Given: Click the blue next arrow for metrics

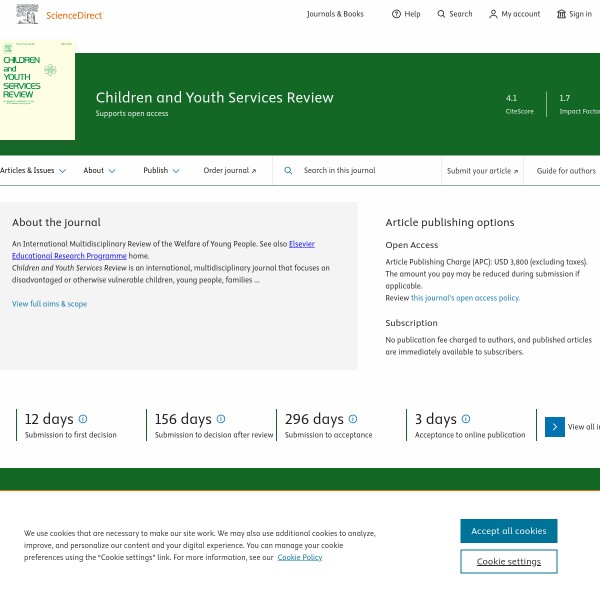Looking at the screenshot, I should [555, 427].
